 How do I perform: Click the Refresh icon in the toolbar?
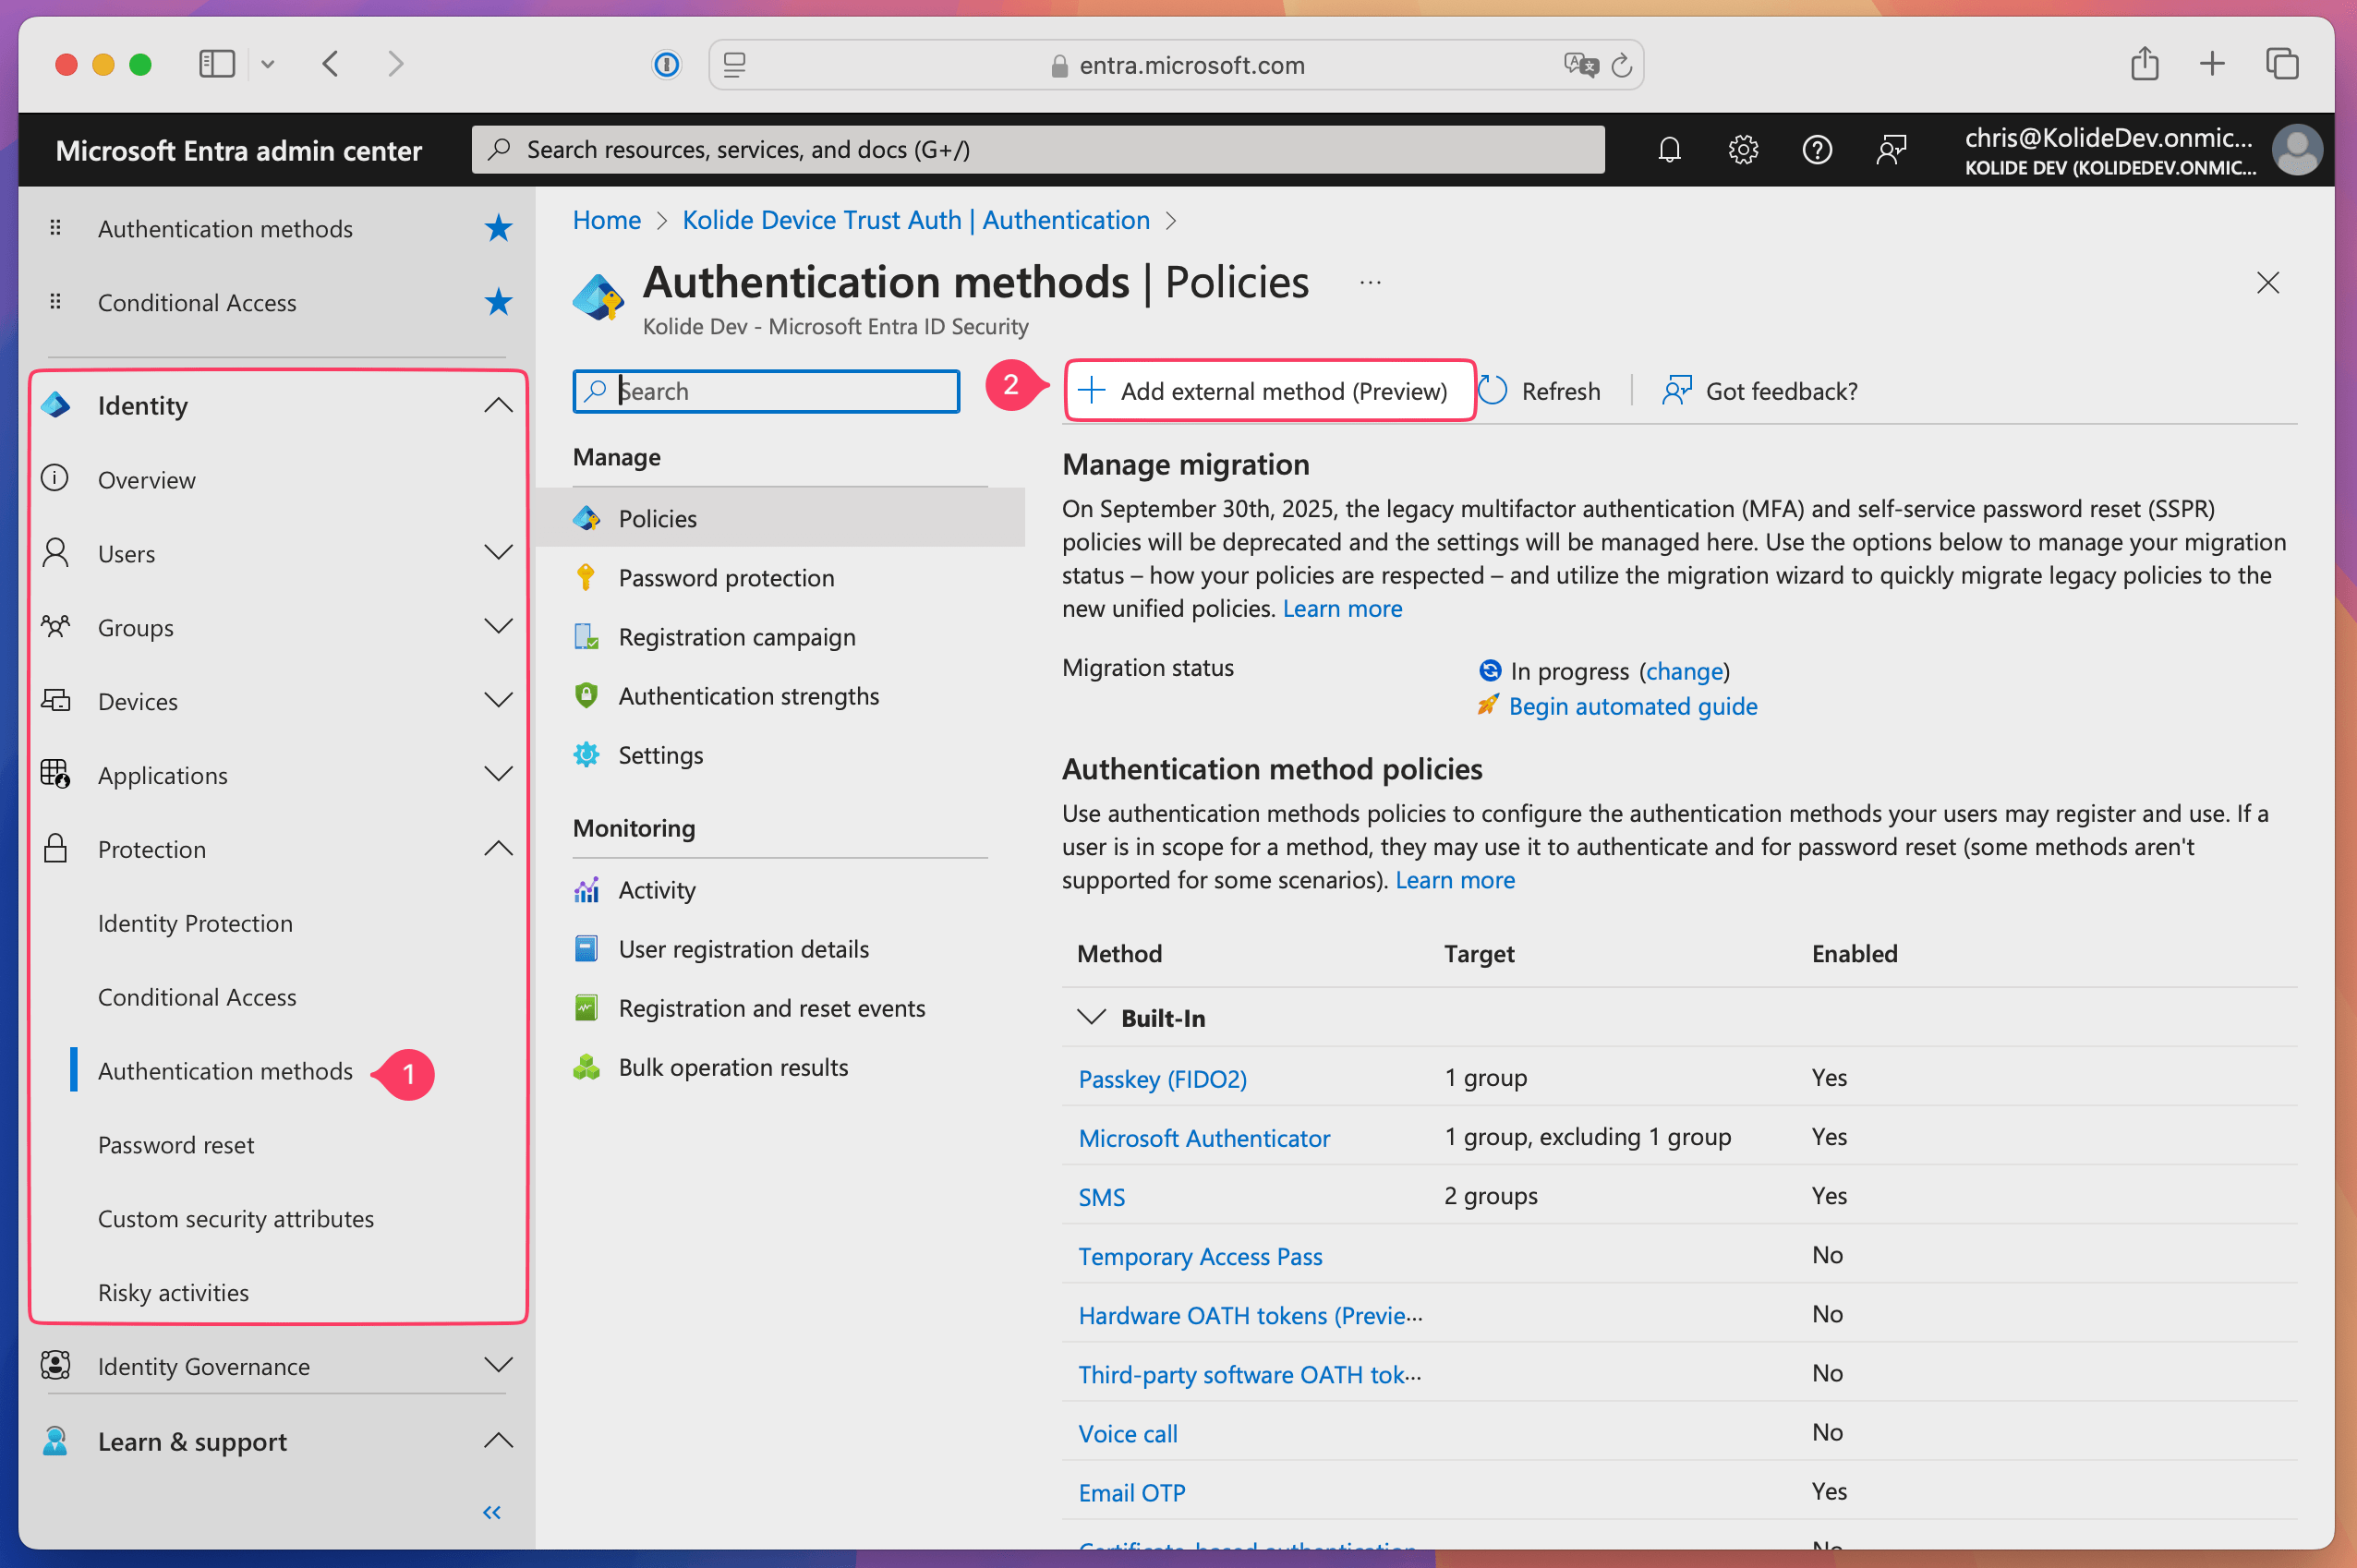[x=1493, y=391]
